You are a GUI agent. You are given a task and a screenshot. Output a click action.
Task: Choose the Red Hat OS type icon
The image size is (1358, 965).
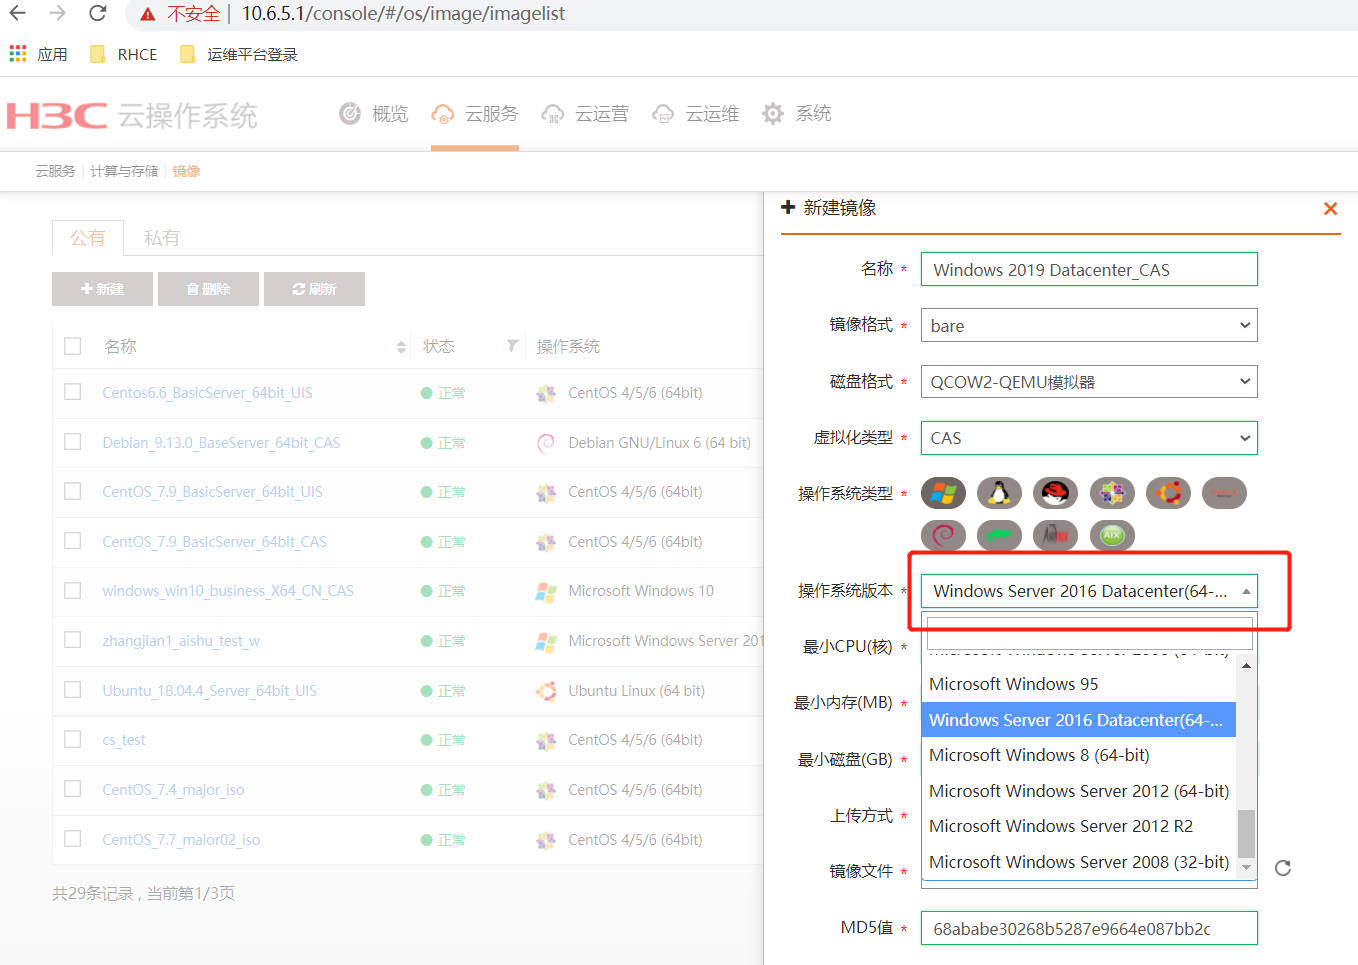click(x=1055, y=493)
